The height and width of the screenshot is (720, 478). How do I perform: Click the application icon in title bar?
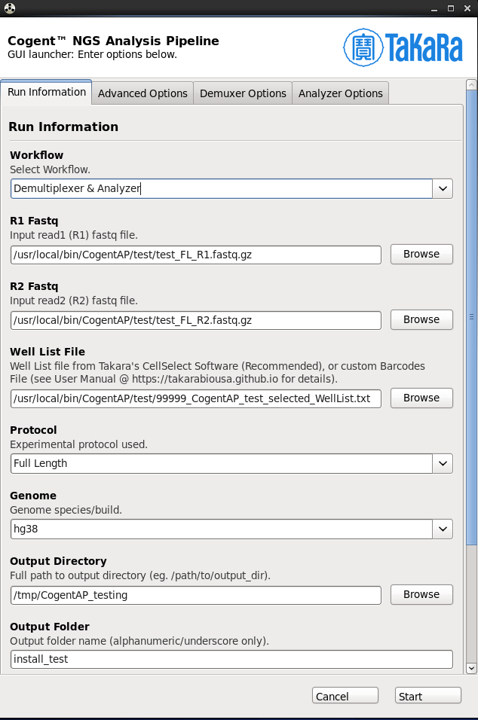pyautogui.click(x=9, y=8)
